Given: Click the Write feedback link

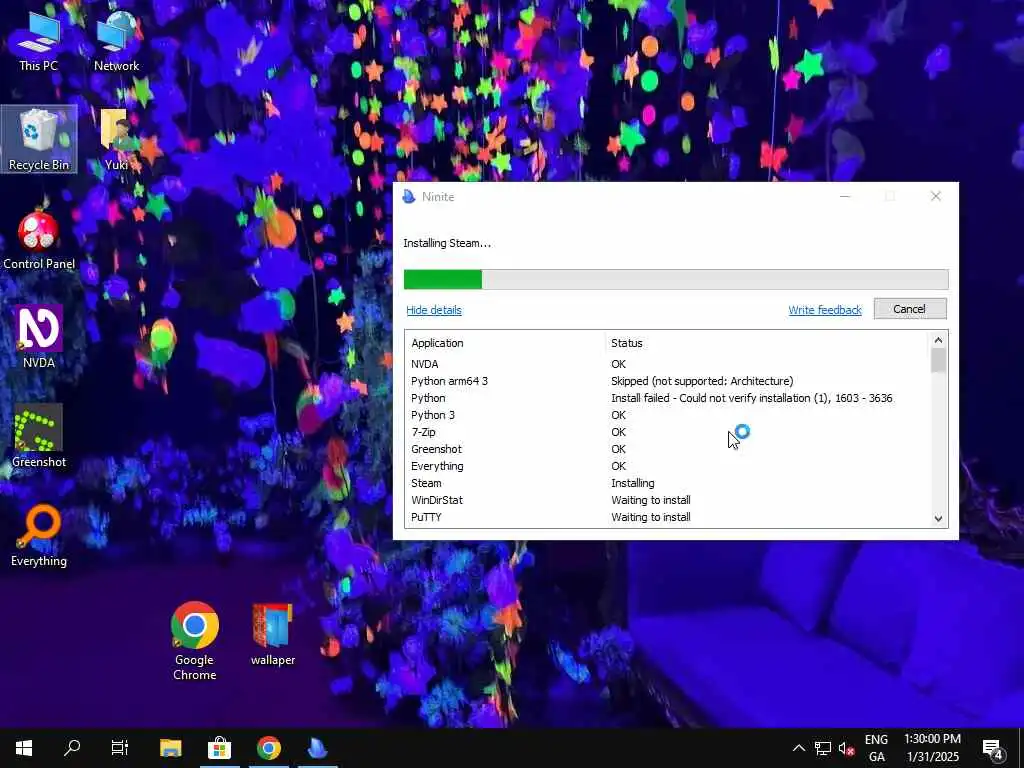Looking at the screenshot, I should point(825,310).
